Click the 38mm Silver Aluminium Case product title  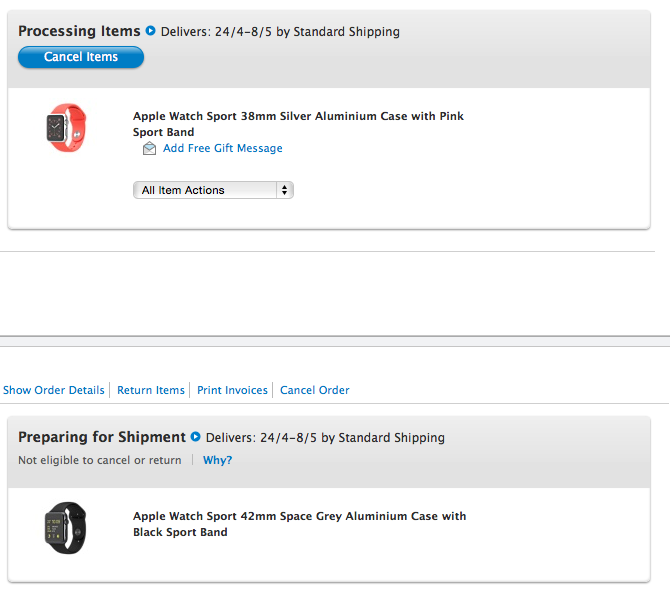pyautogui.click(x=298, y=124)
